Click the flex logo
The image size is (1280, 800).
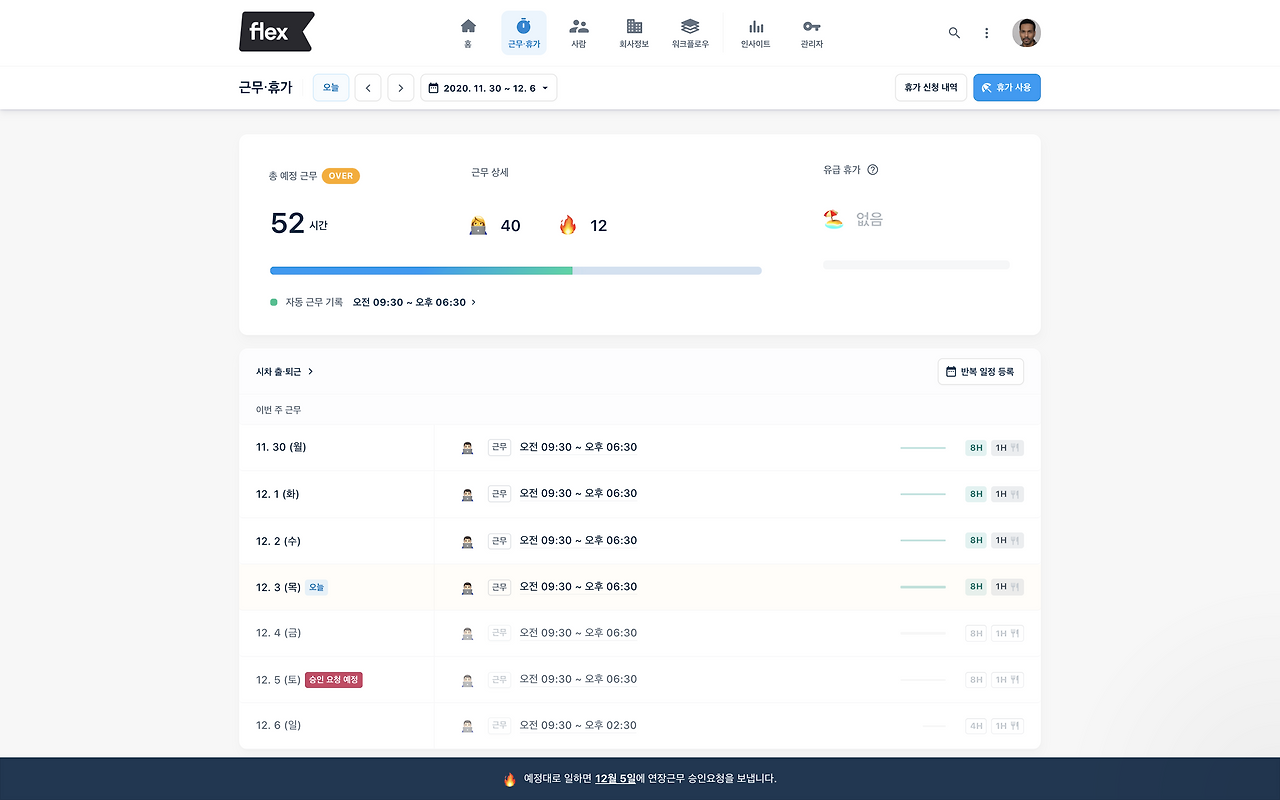pyautogui.click(x=277, y=32)
